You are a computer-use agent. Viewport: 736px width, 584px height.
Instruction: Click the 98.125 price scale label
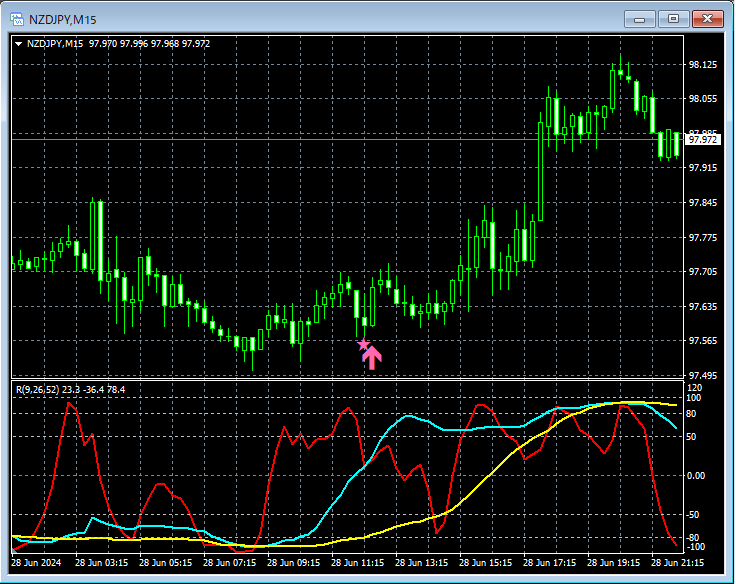(703, 65)
